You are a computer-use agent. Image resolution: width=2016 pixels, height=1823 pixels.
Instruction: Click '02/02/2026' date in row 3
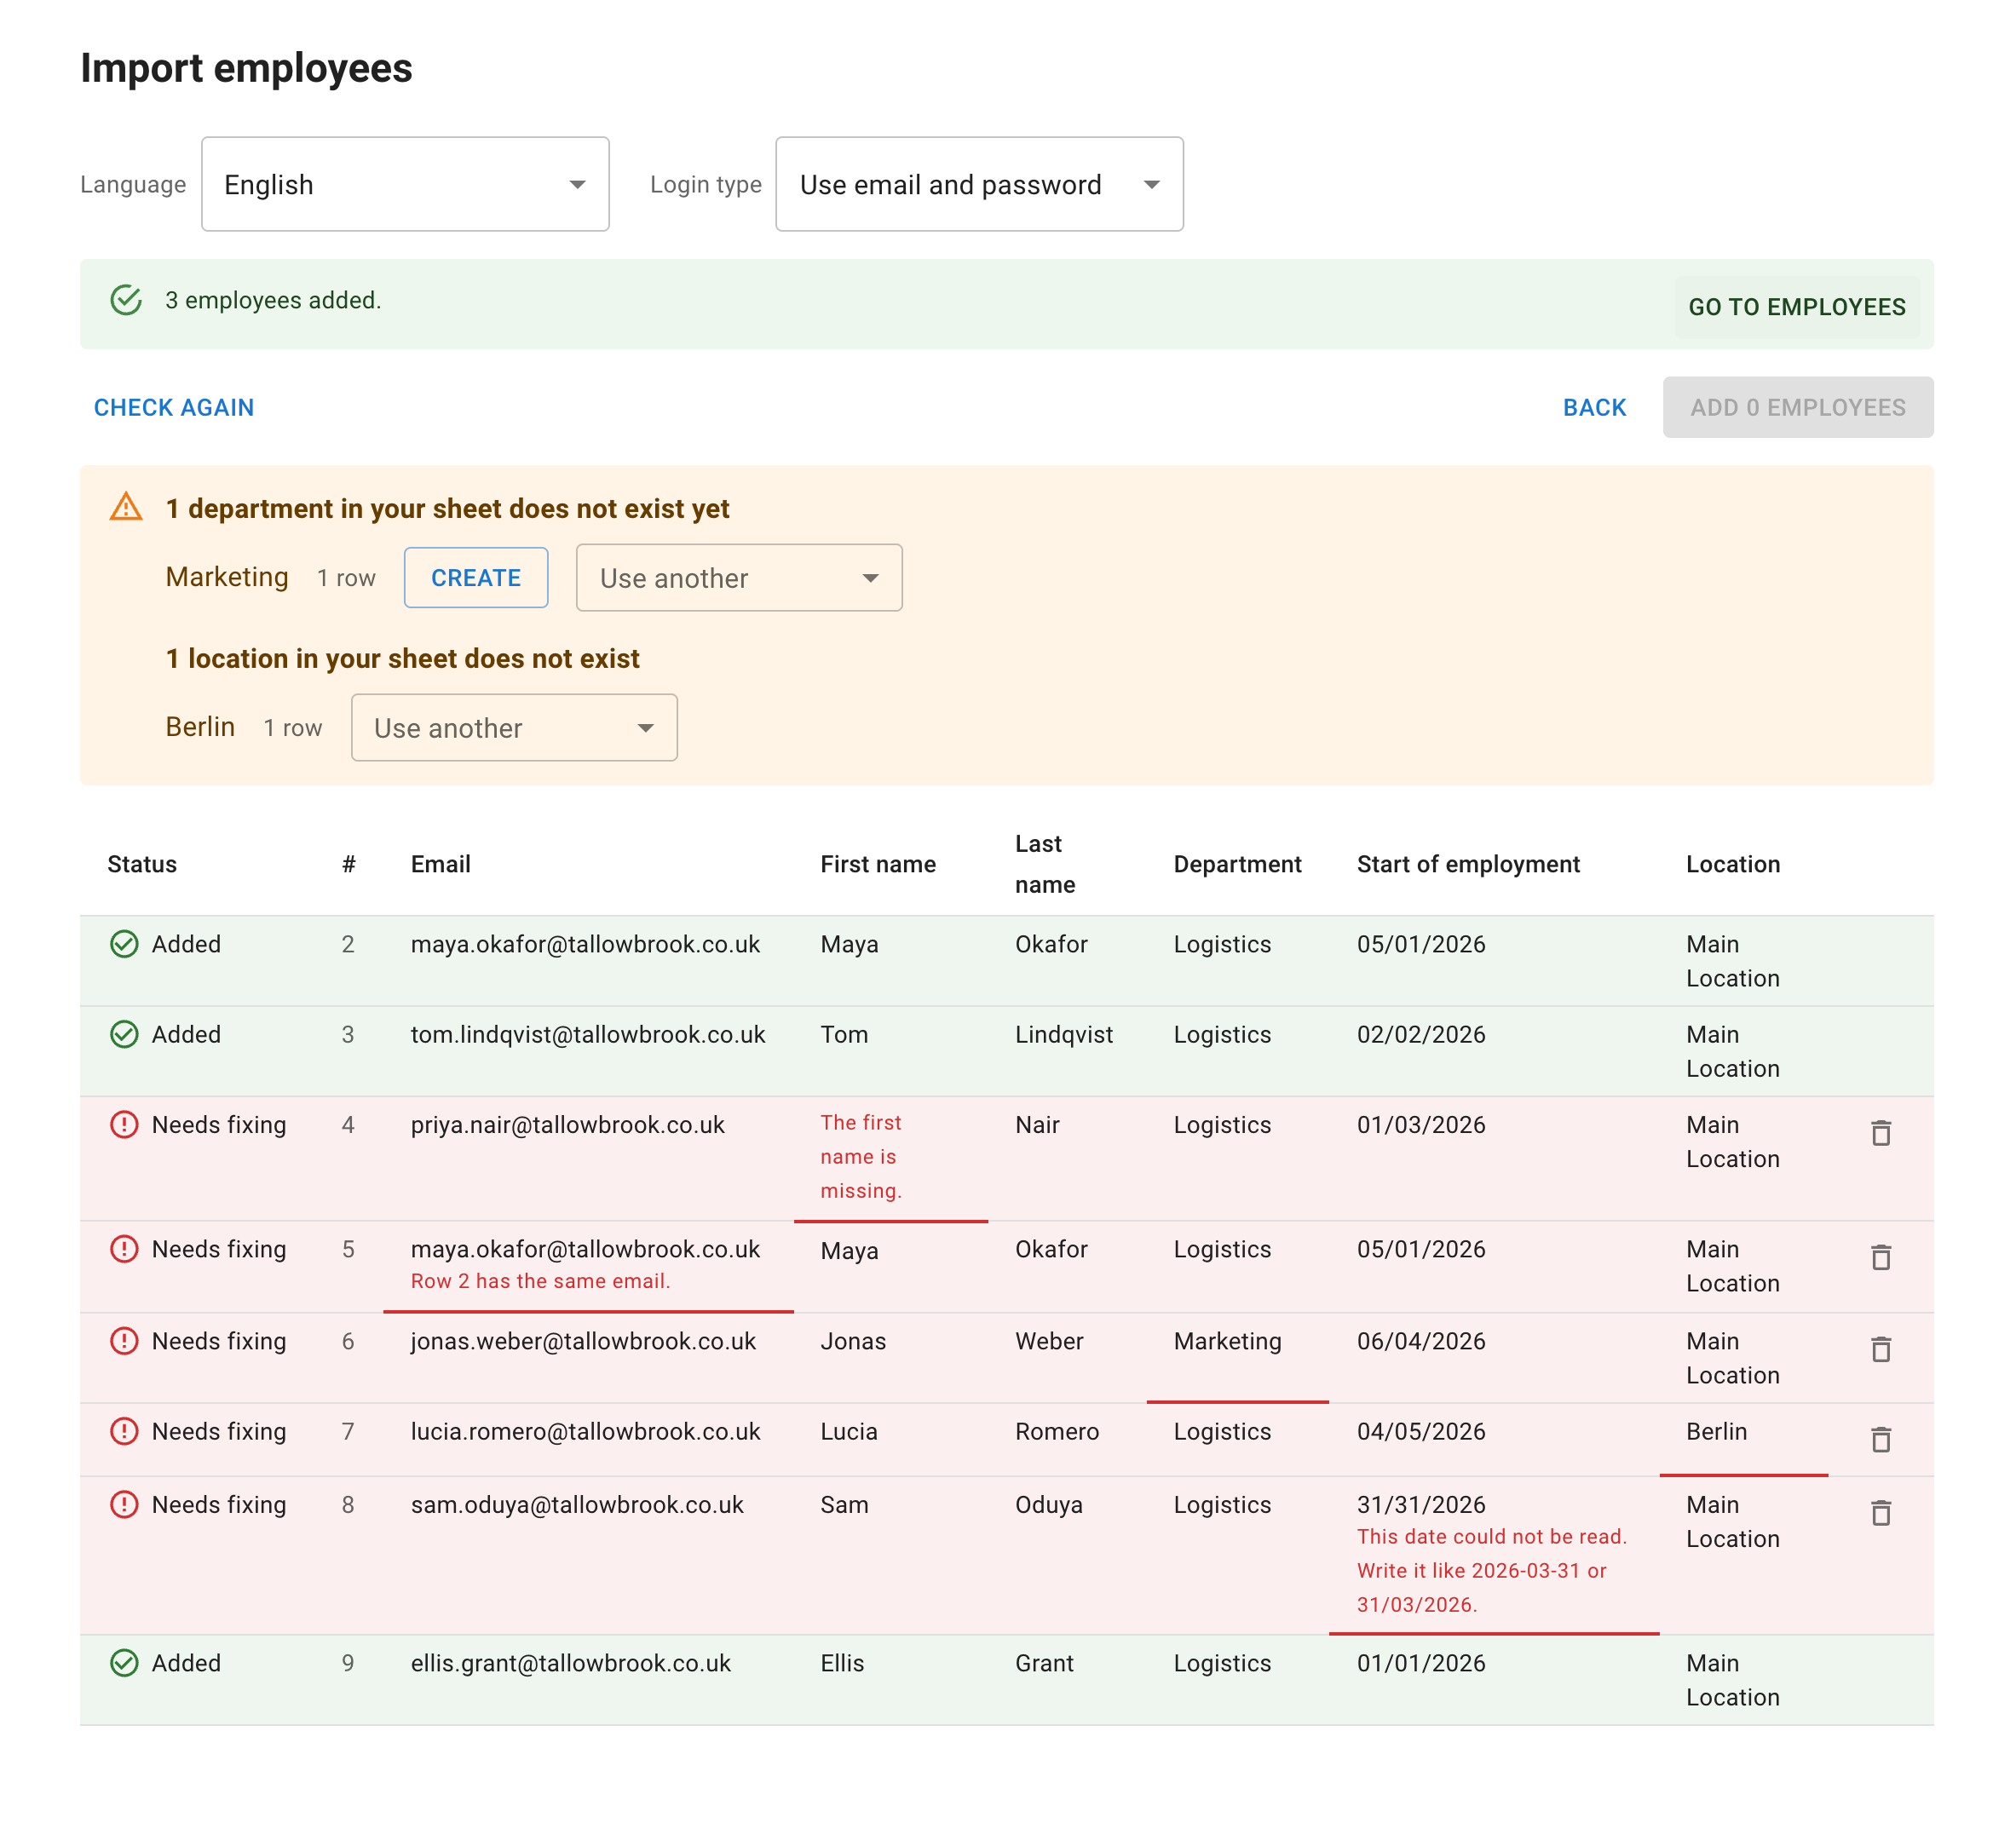pos(1421,1034)
